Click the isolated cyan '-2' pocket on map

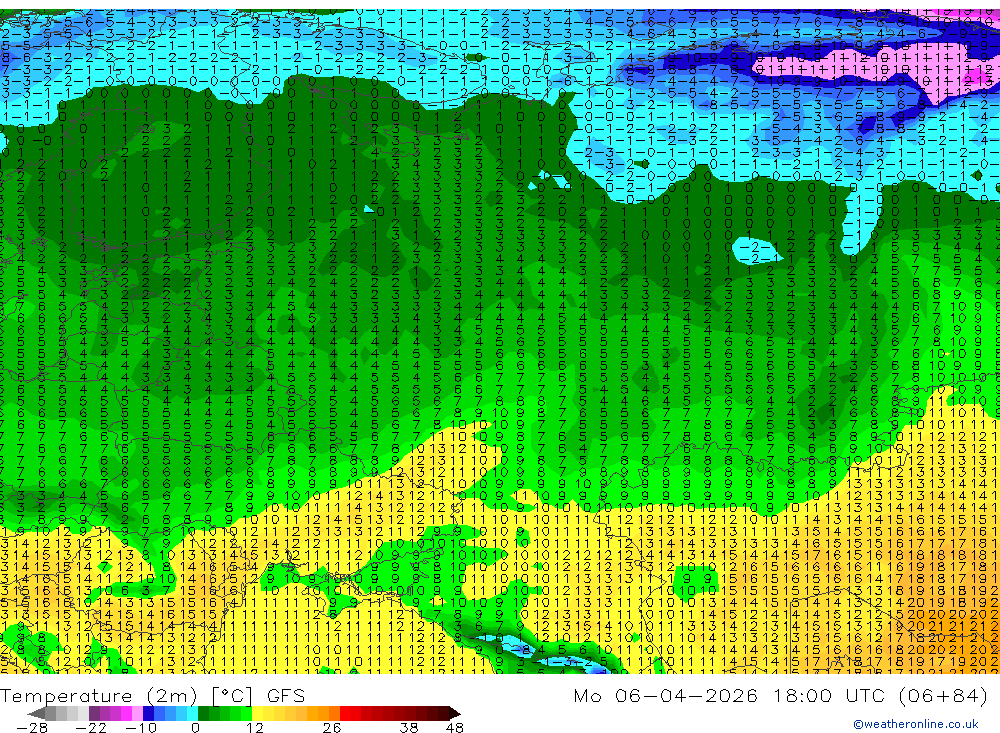coord(756,251)
